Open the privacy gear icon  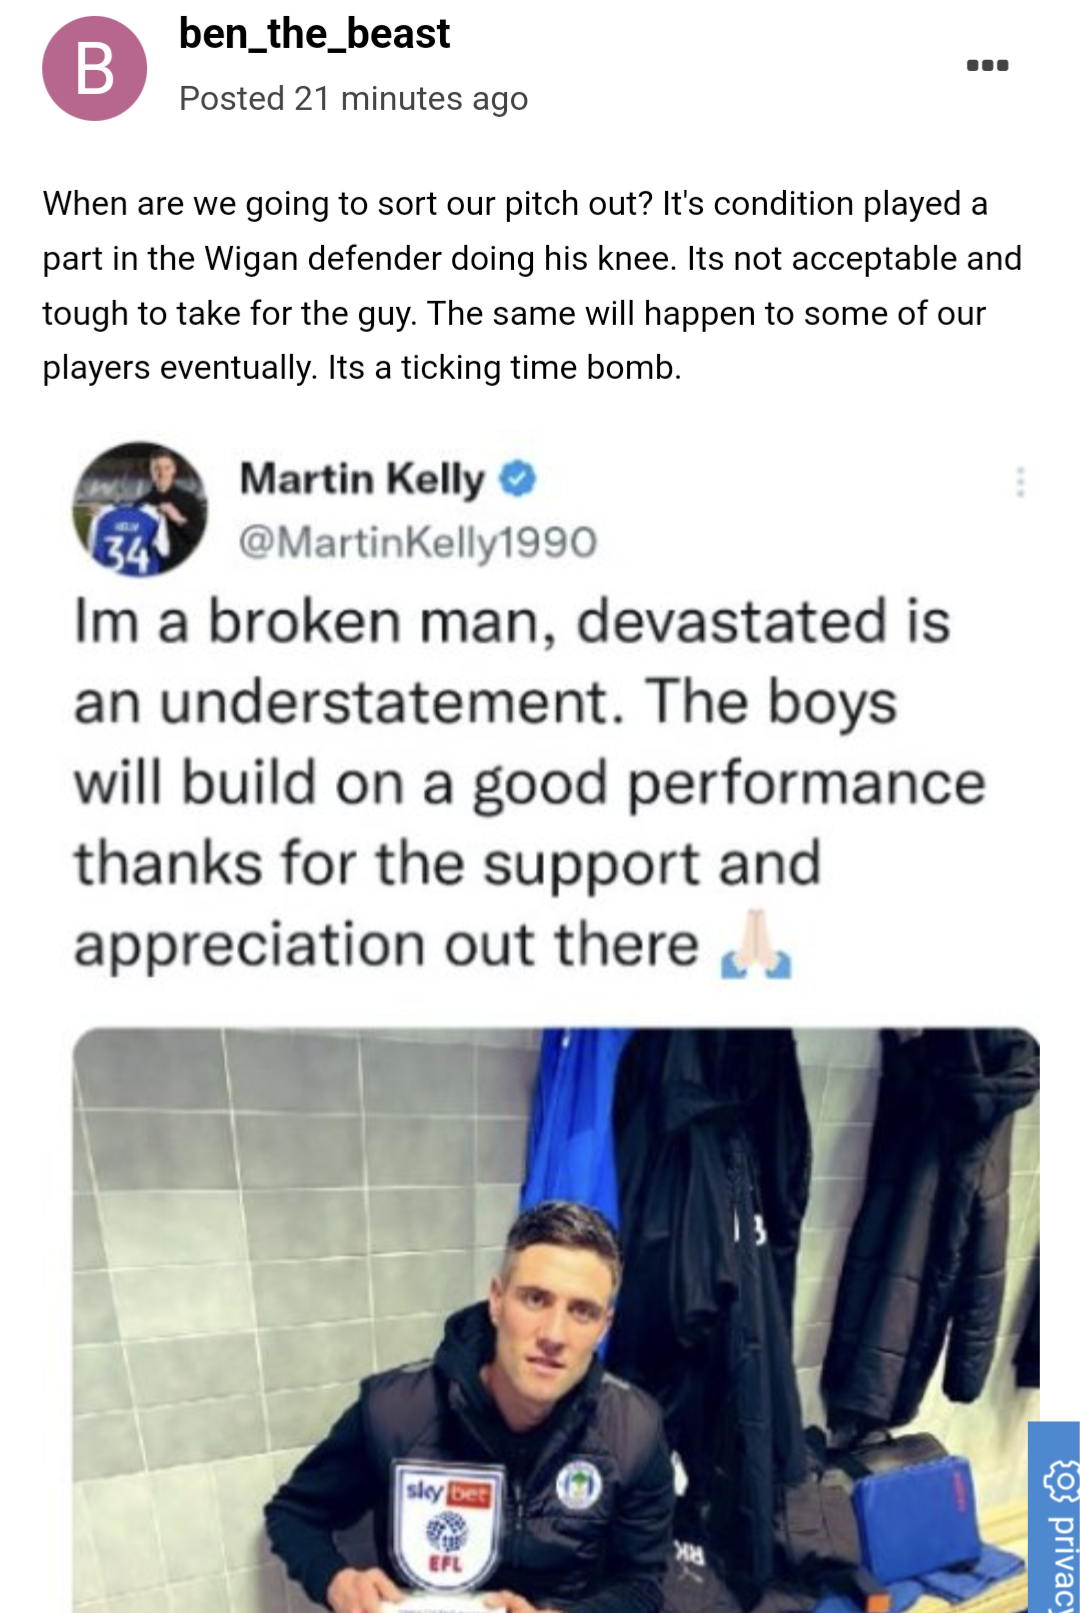pos(1060,1481)
